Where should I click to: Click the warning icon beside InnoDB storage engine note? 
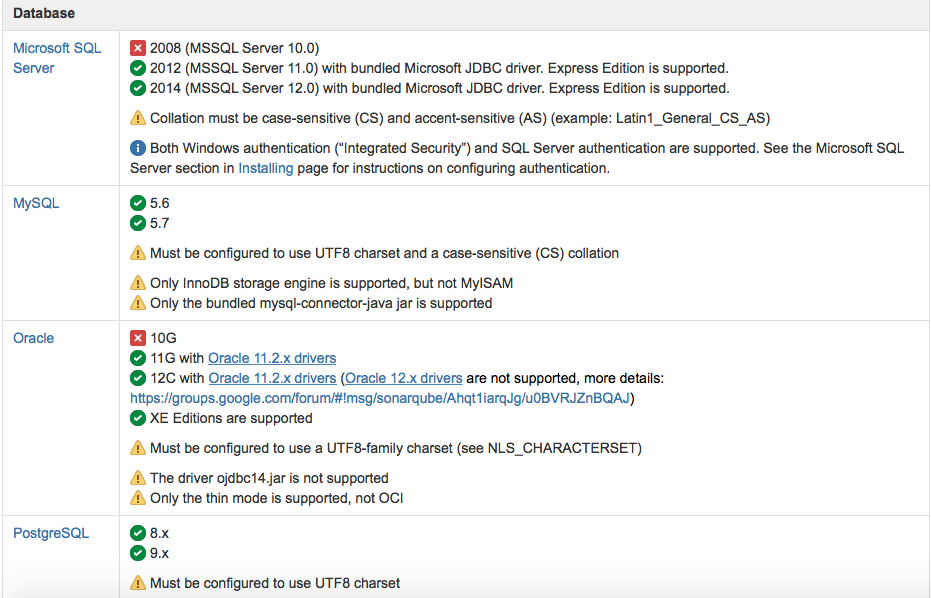(138, 283)
